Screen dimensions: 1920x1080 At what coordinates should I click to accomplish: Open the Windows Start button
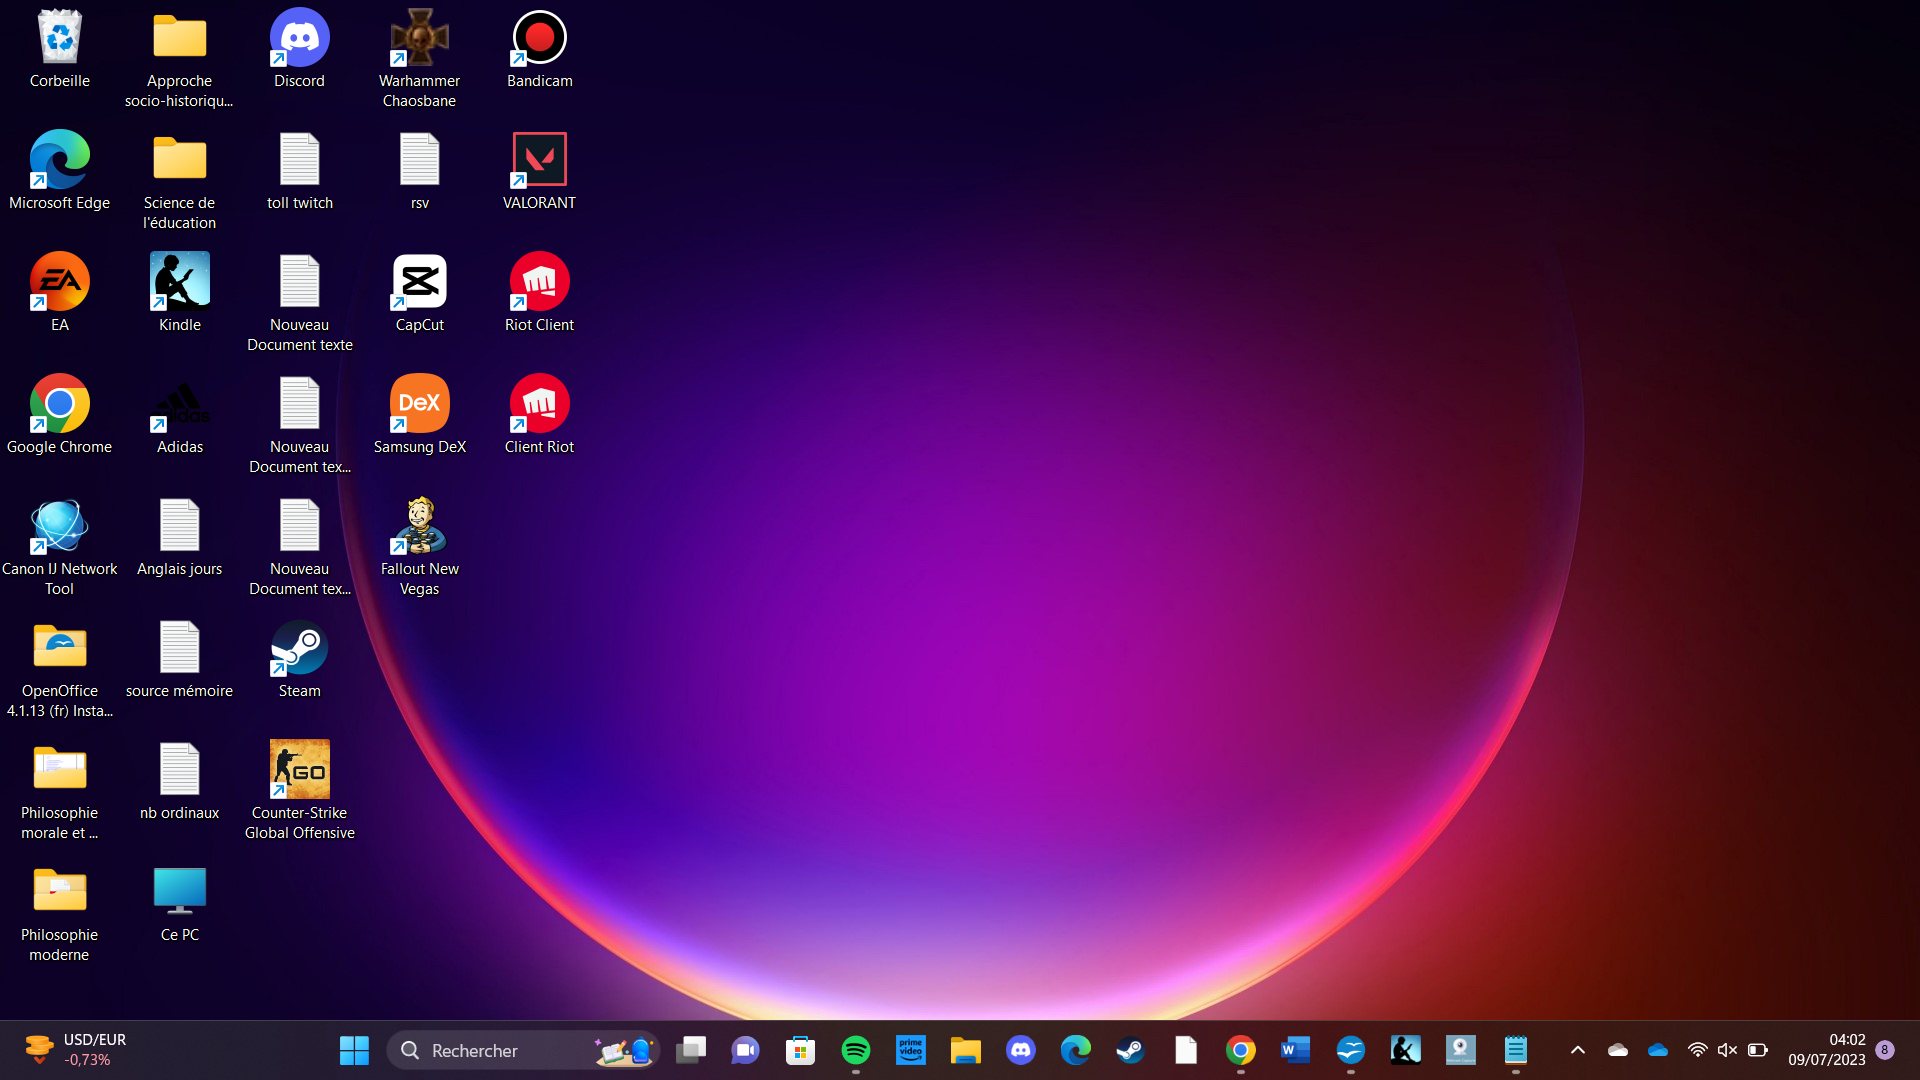(354, 1050)
